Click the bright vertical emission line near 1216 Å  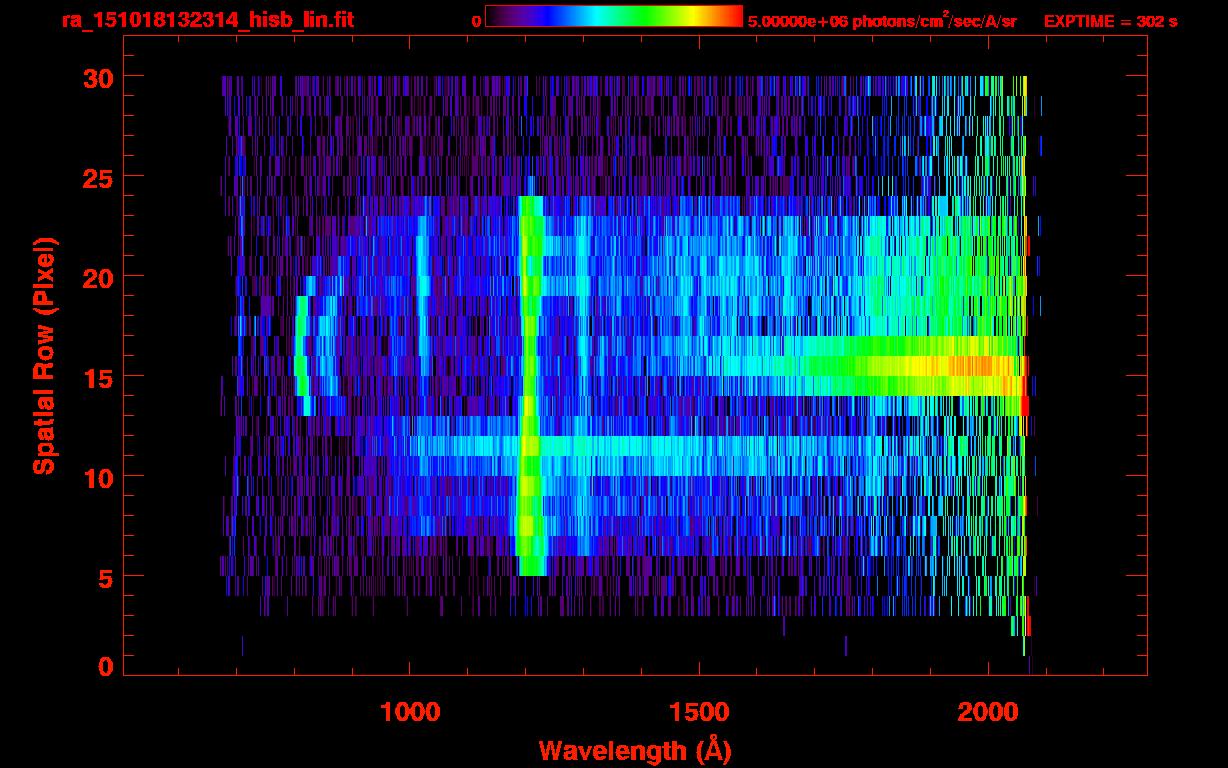coord(531,385)
